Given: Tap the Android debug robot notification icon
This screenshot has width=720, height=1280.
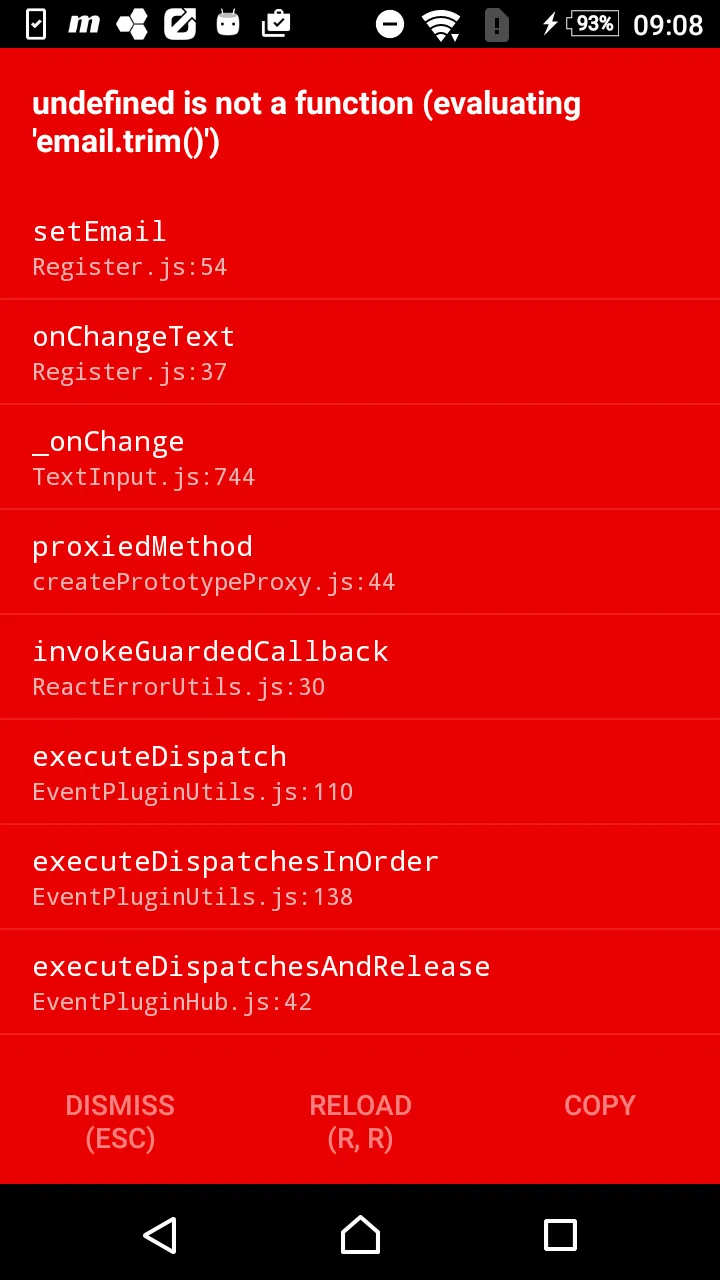Looking at the screenshot, I should [x=228, y=23].
